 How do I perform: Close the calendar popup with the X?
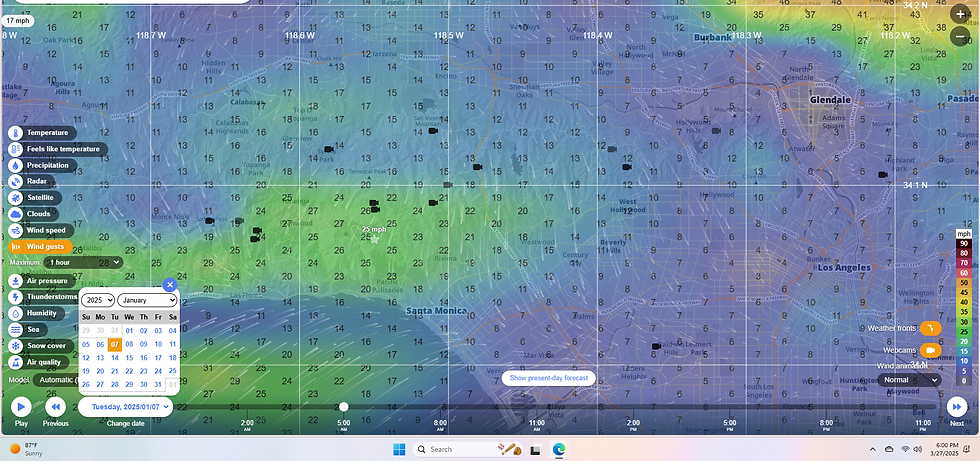[169, 285]
